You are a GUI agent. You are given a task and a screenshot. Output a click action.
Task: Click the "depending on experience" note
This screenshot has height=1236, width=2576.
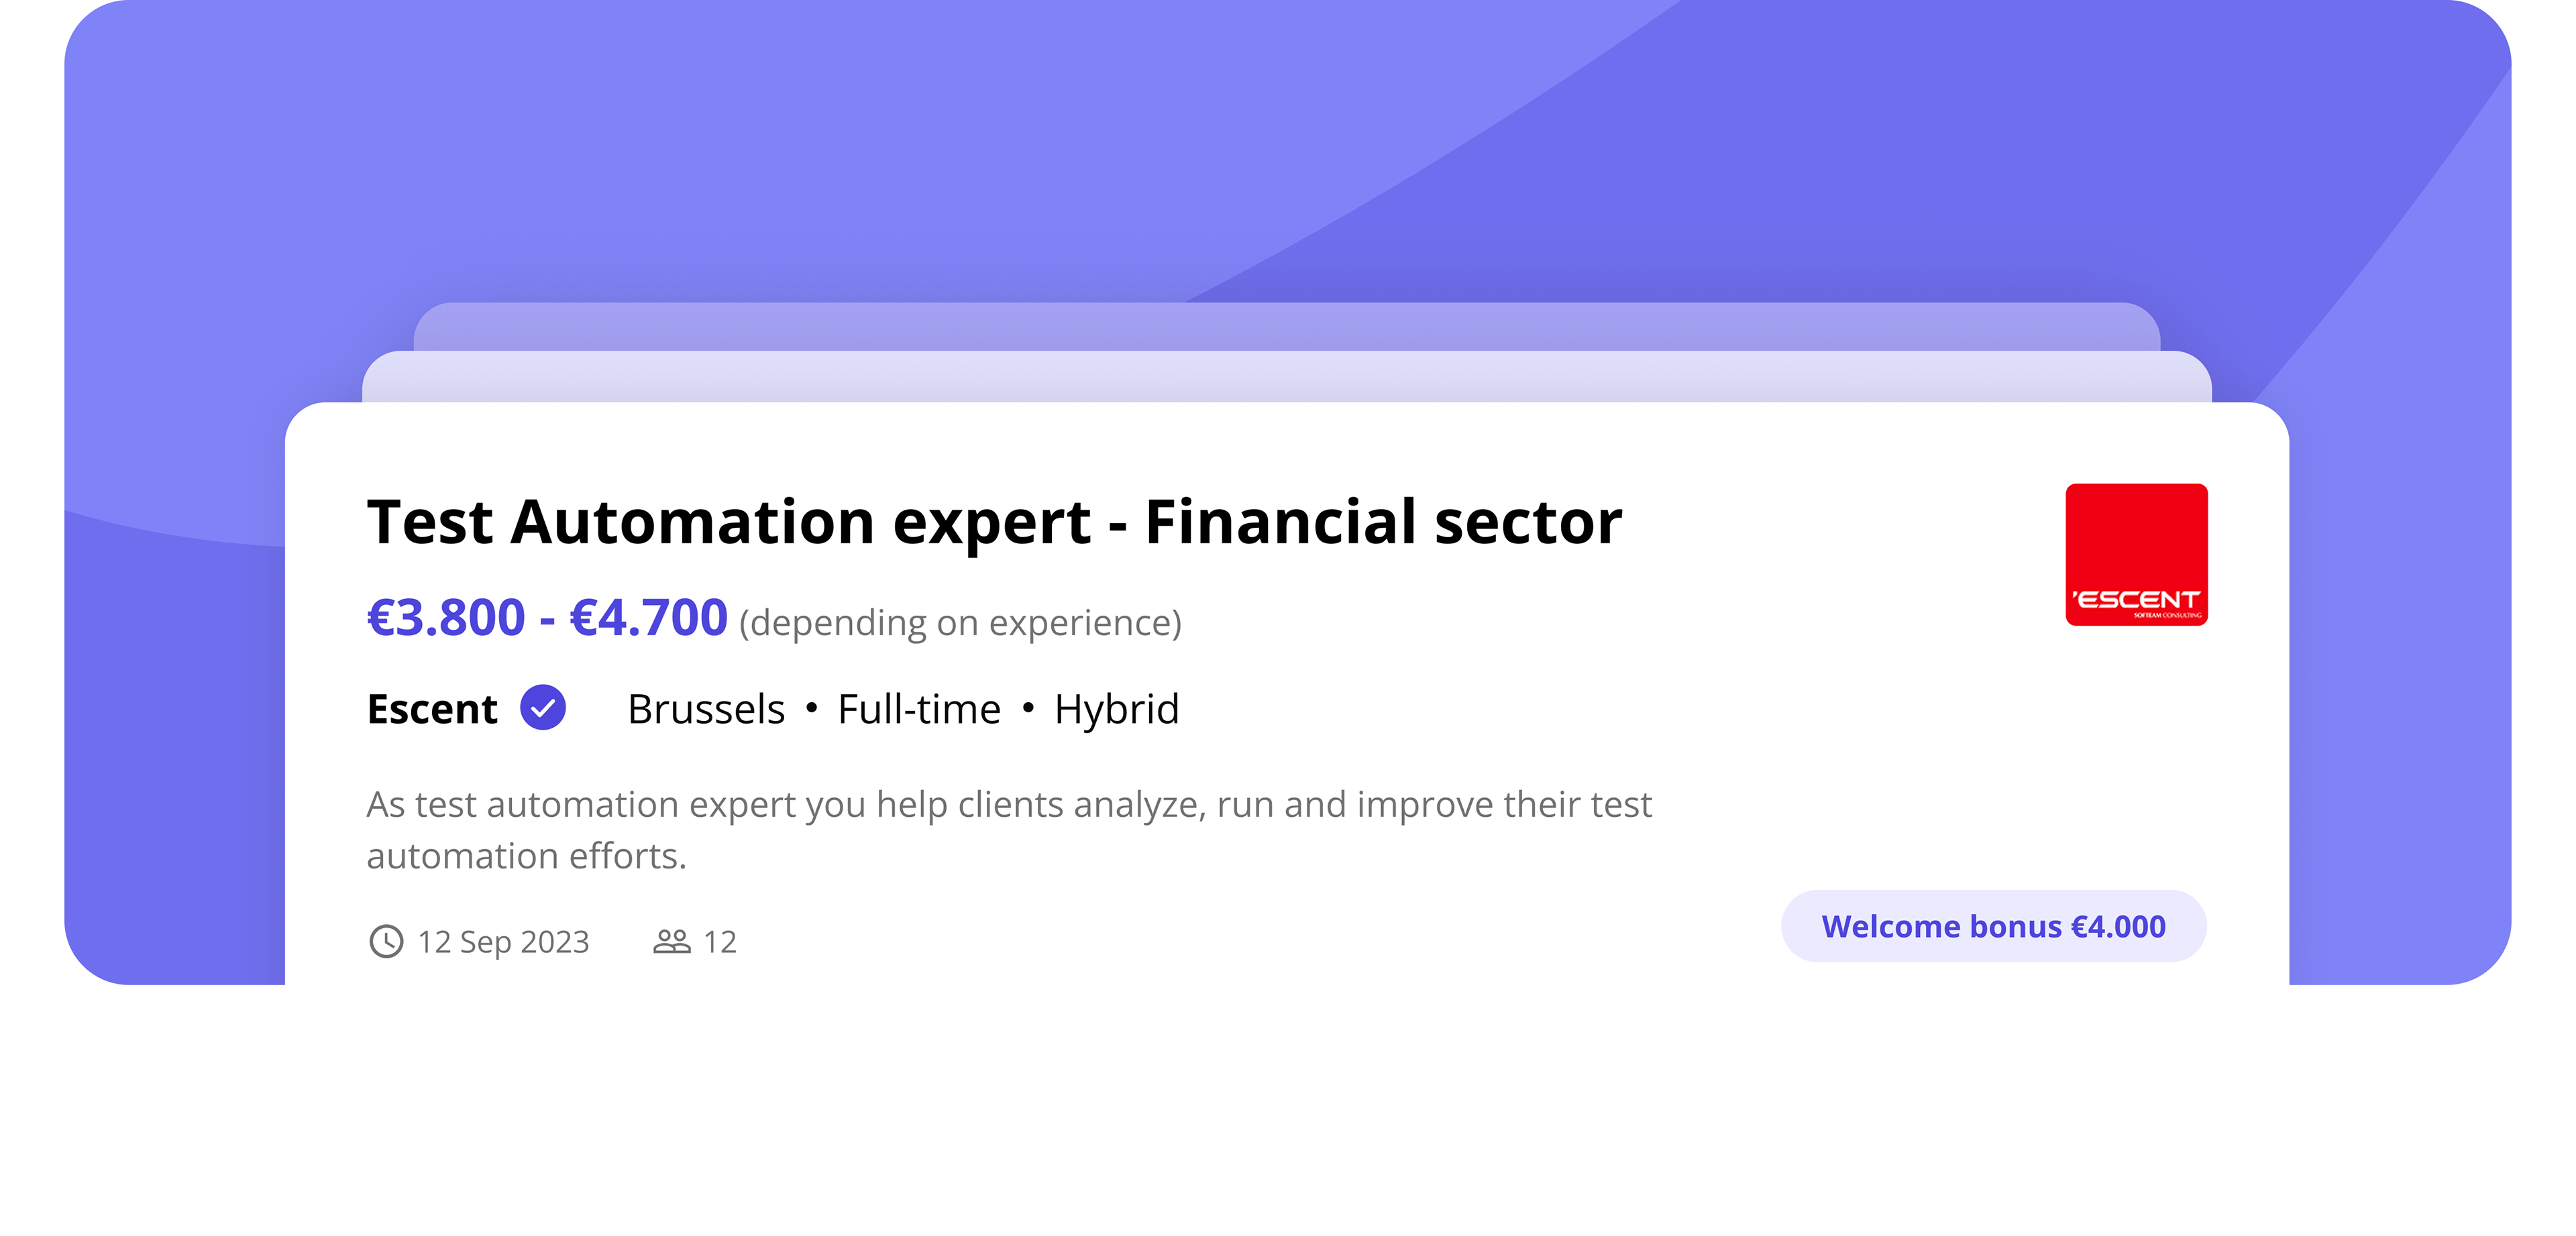click(x=960, y=623)
